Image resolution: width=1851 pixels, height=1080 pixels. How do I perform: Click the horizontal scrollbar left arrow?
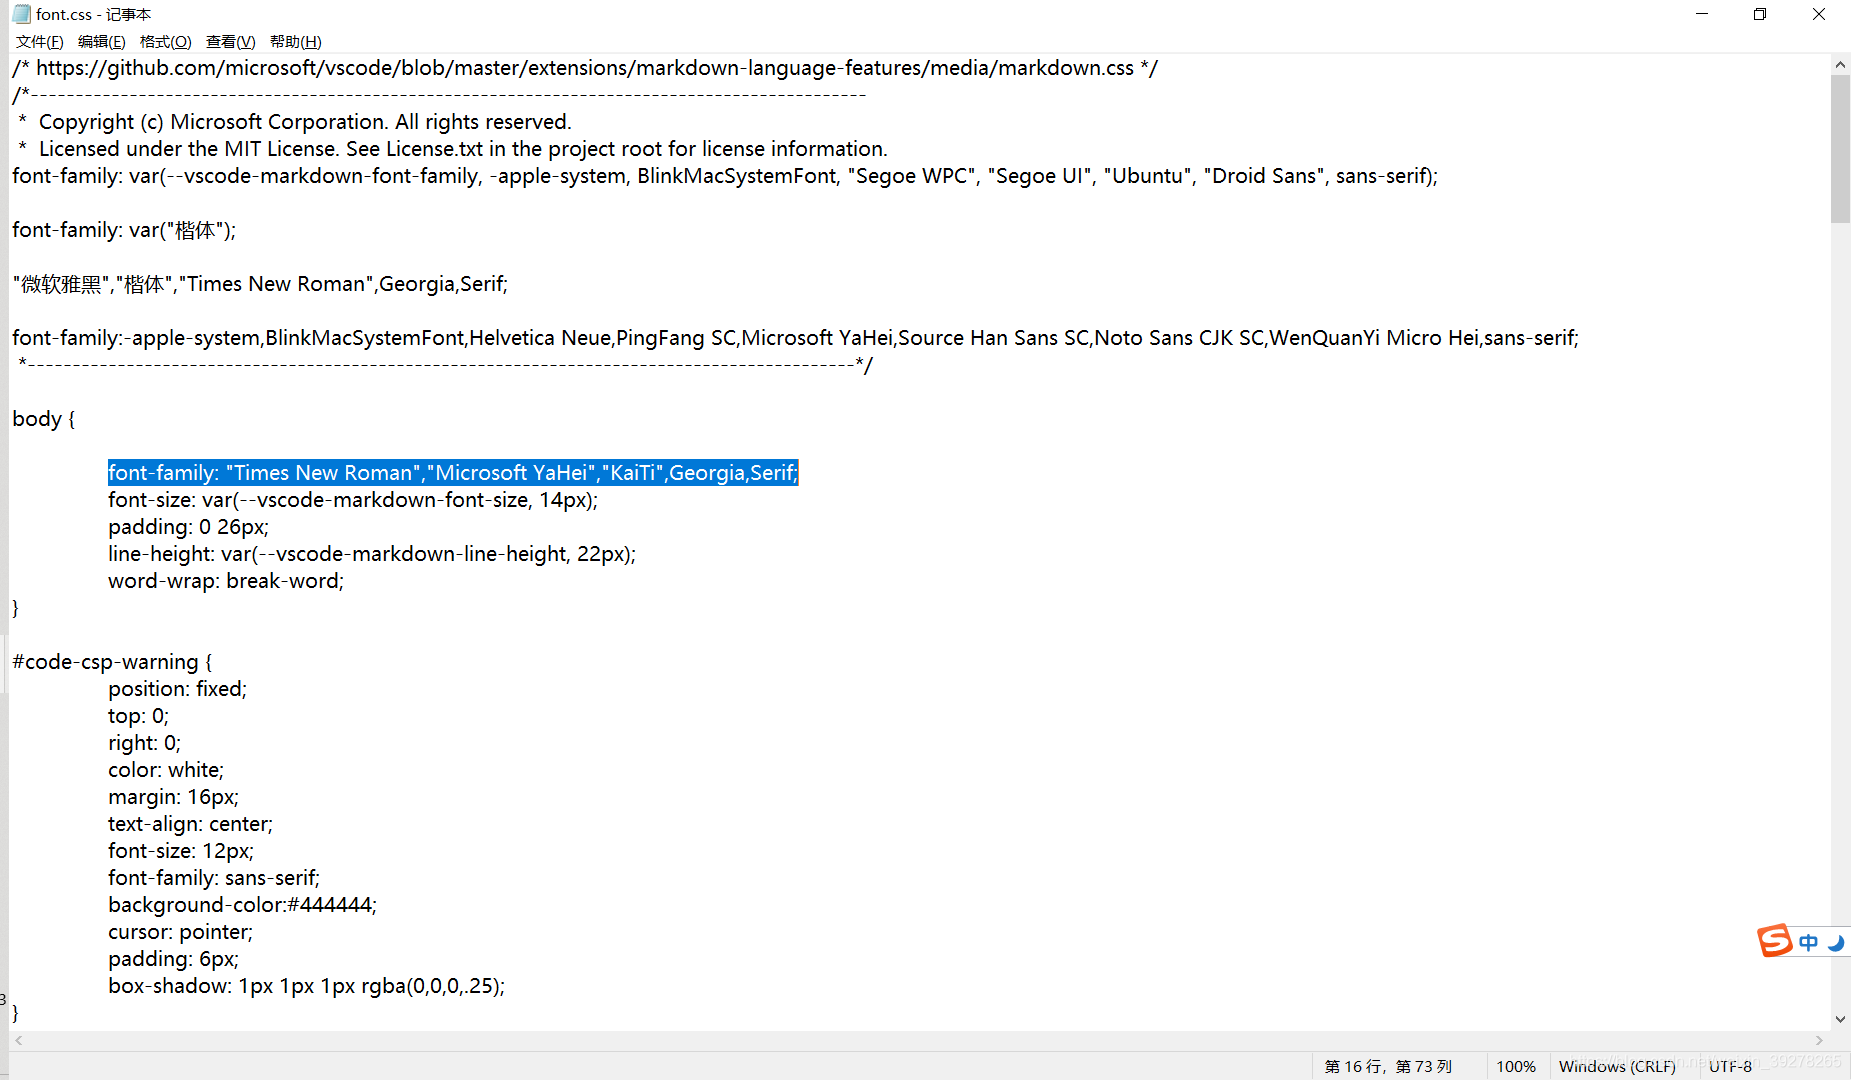(x=19, y=1040)
